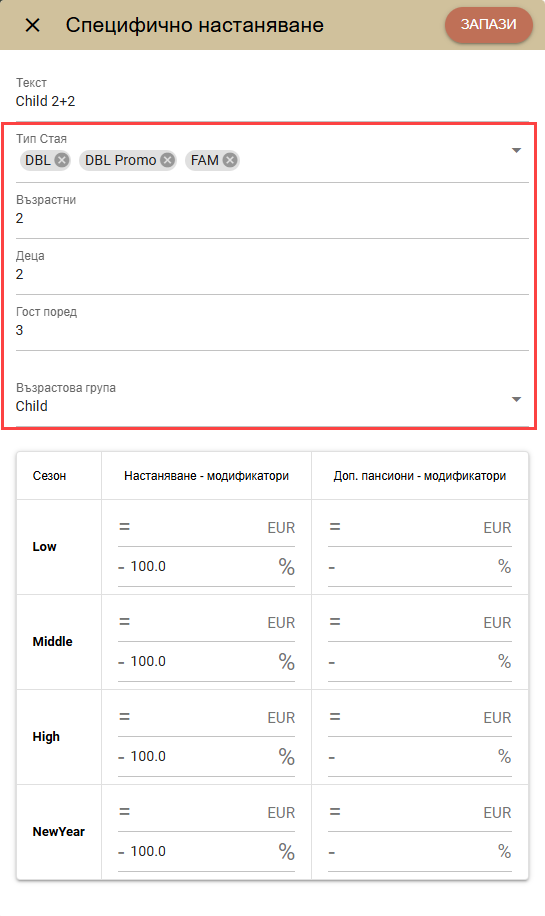
Task: Remove the DBL room type chip
Action: point(62,160)
